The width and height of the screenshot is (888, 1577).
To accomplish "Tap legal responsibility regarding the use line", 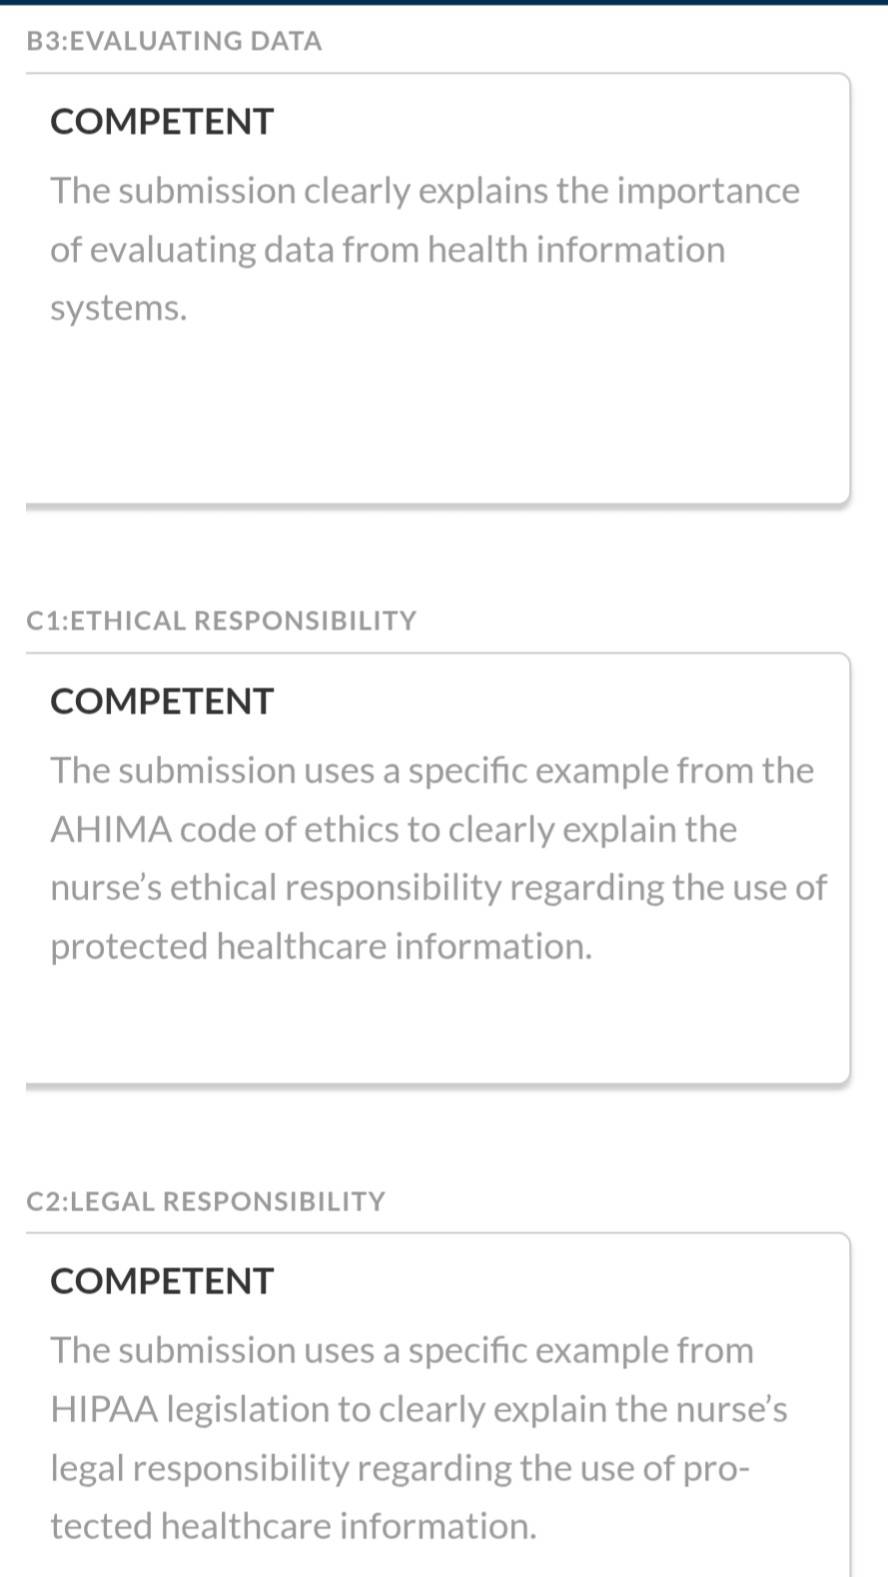I will coord(400,1468).
